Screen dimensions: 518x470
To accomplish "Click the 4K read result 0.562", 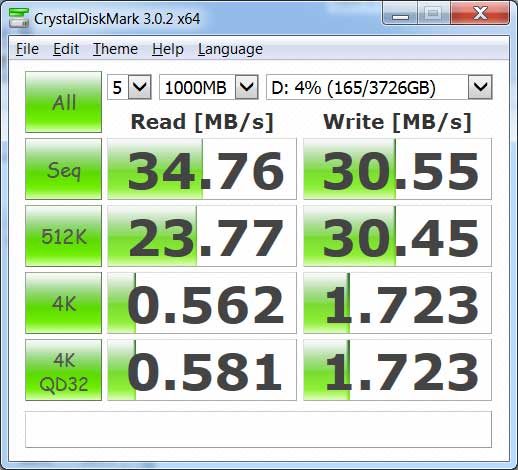I will point(202,303).
